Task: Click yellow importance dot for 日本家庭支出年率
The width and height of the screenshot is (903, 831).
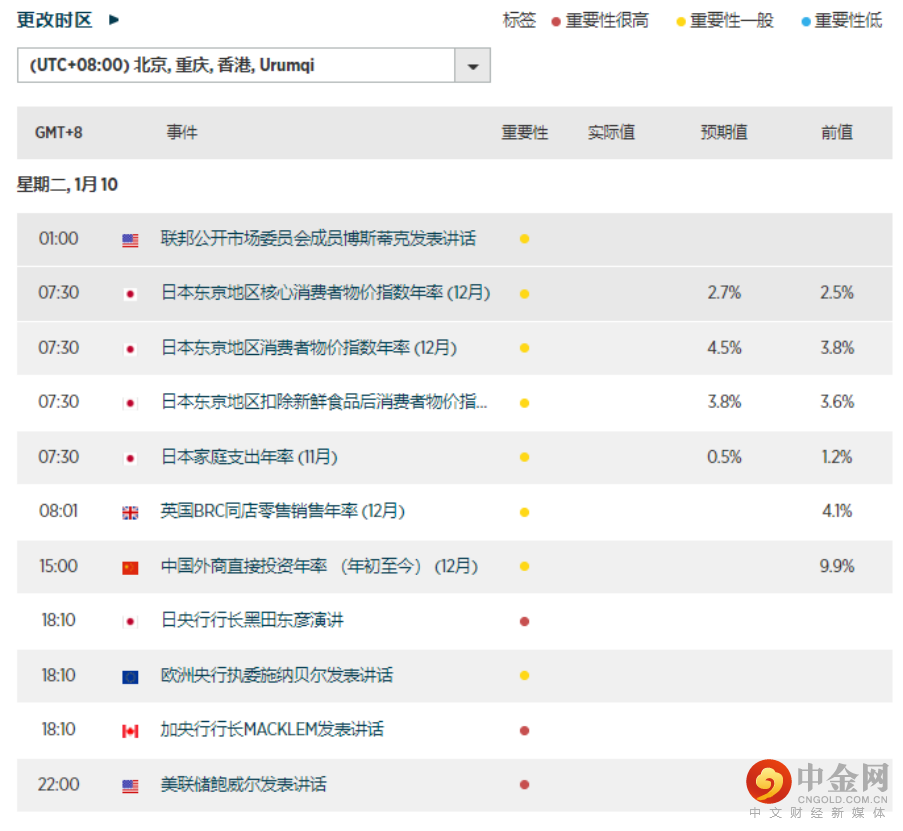Action: pyautogui.click(x=524, y=457)
